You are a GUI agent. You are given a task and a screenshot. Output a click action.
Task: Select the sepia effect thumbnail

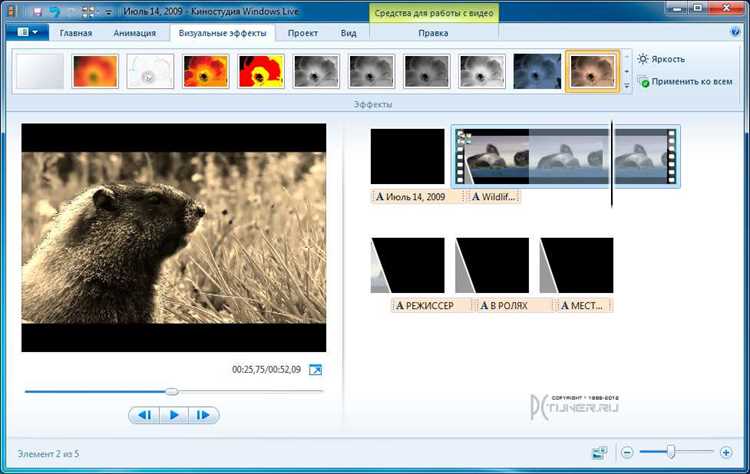(593, 71)
